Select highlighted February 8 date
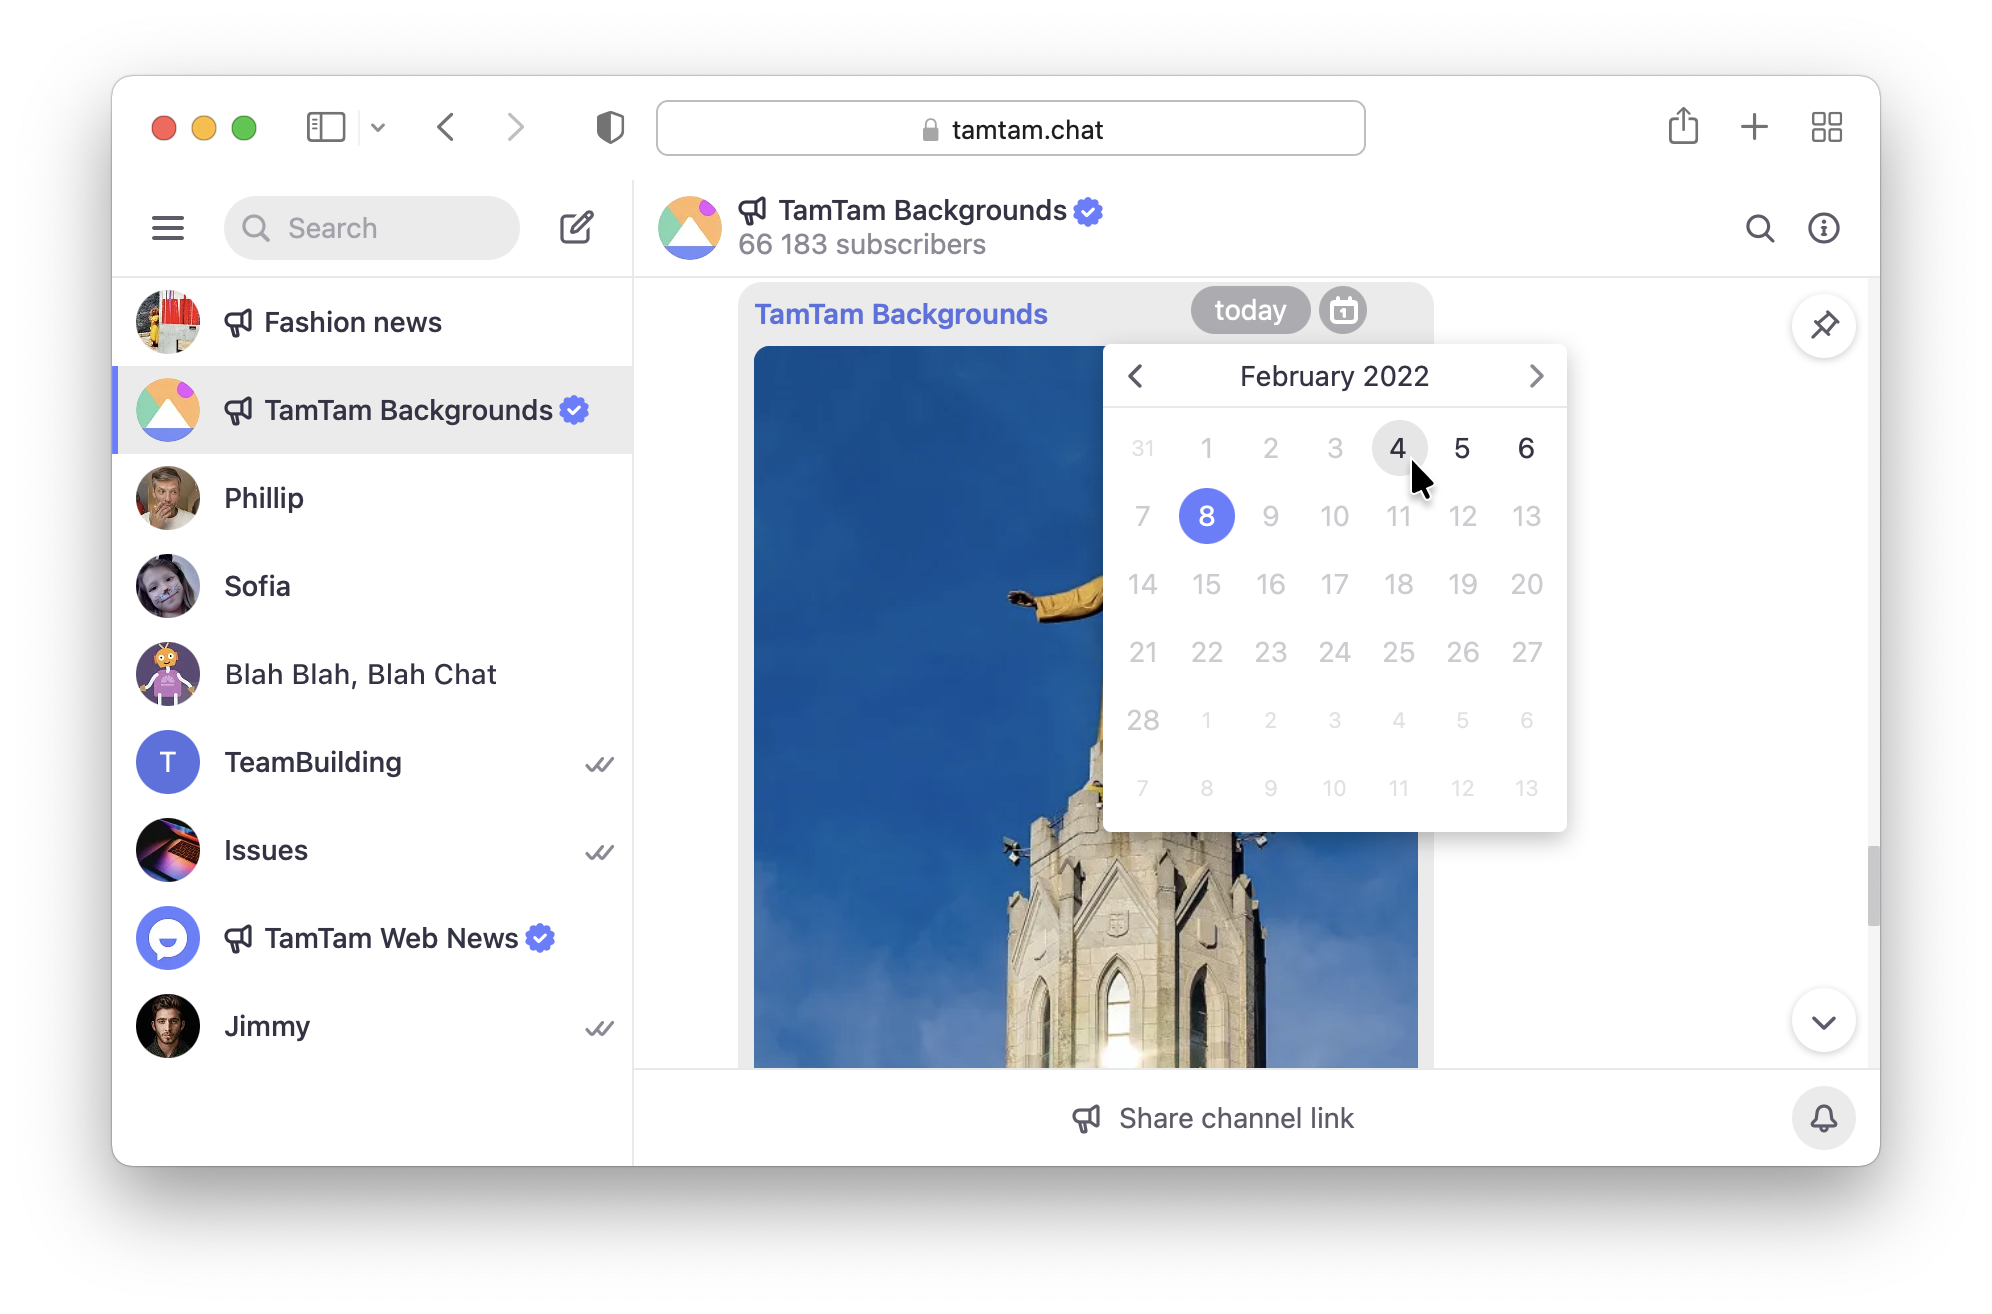Viewport: 1992px width, 1314px height. pos(1206,516)
